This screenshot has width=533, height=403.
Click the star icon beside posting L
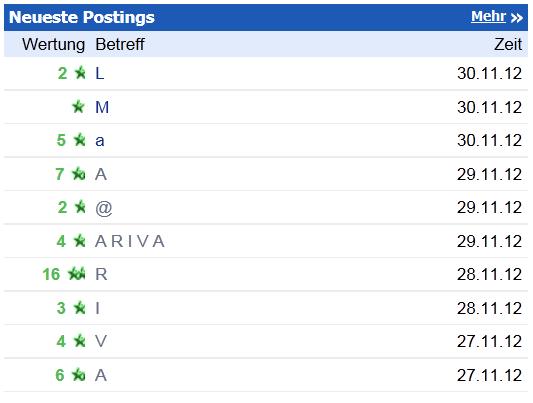coord(80,72)
